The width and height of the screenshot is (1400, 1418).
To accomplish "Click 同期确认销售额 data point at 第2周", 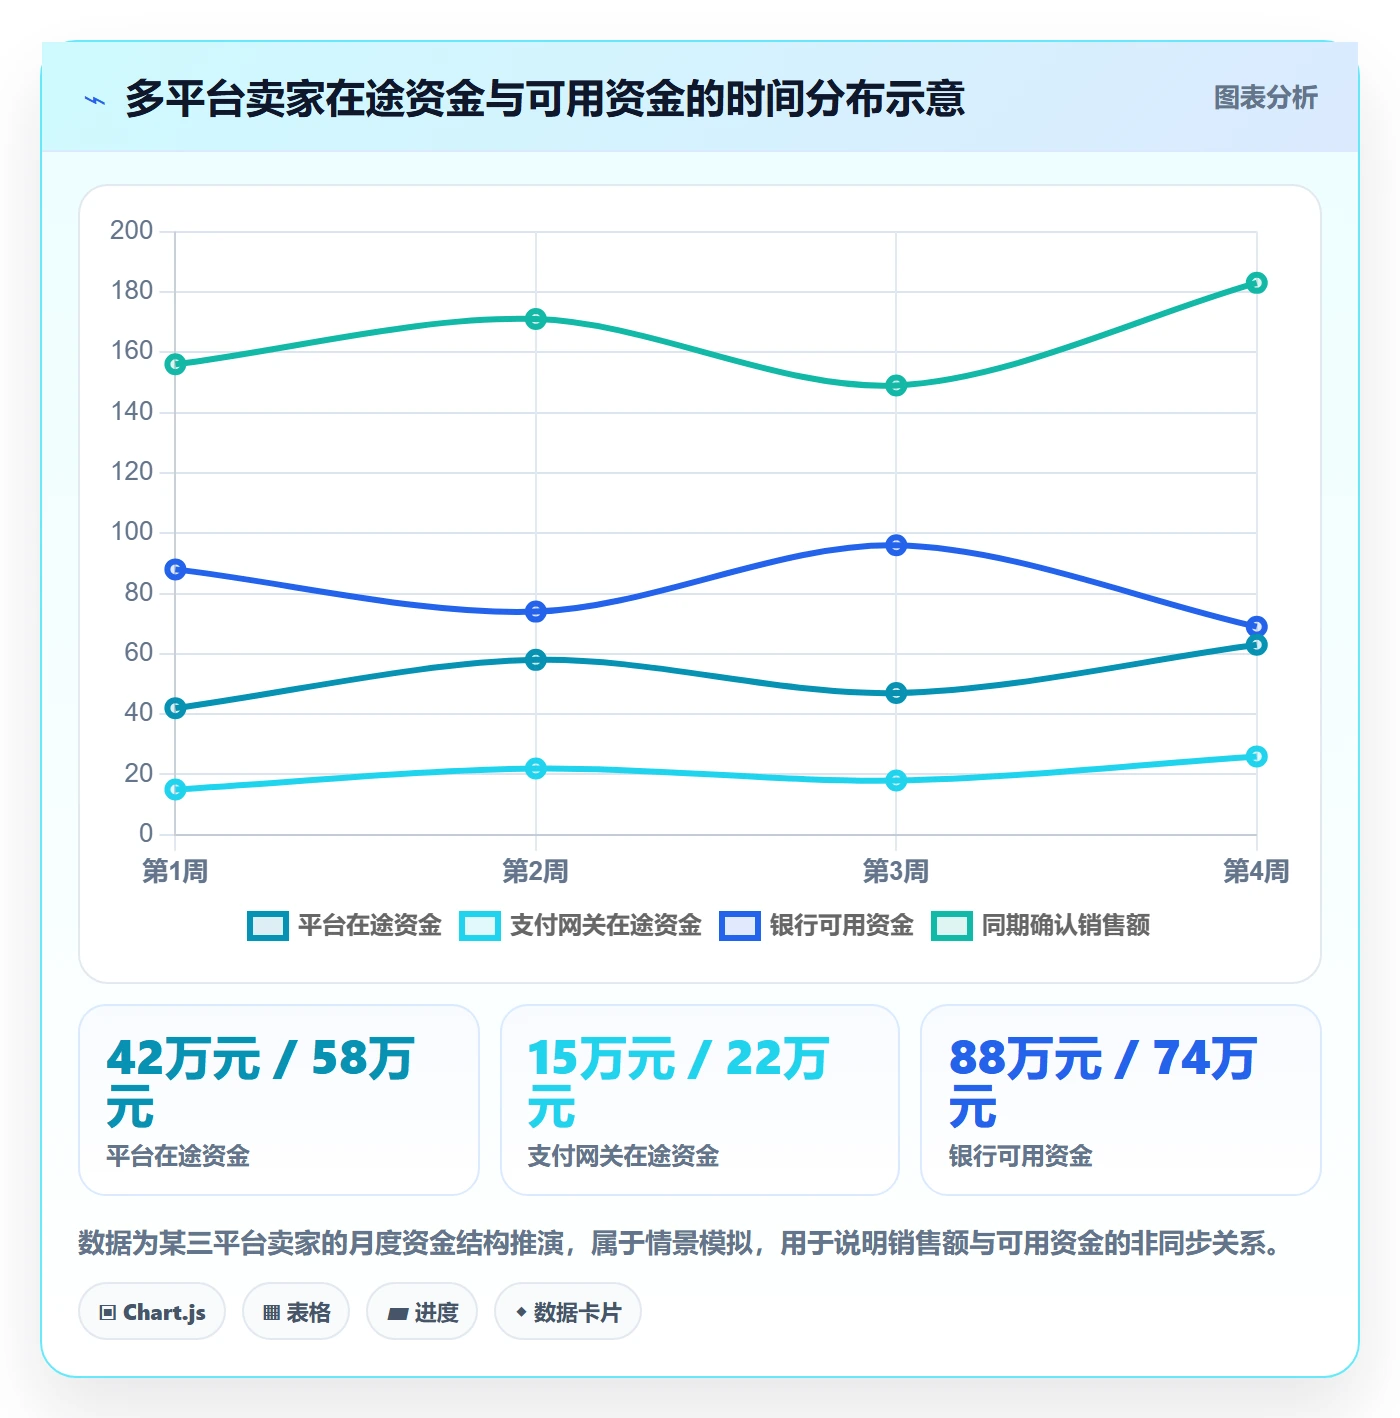I will (x=536, y=319).
